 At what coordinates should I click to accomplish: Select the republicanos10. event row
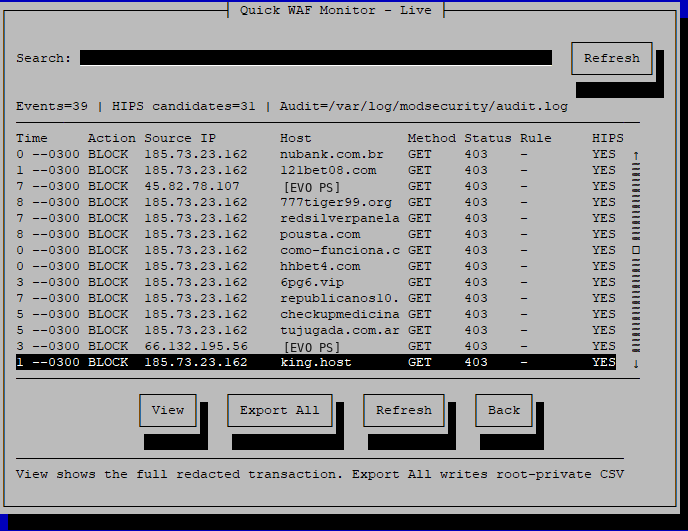click(316, 298)
